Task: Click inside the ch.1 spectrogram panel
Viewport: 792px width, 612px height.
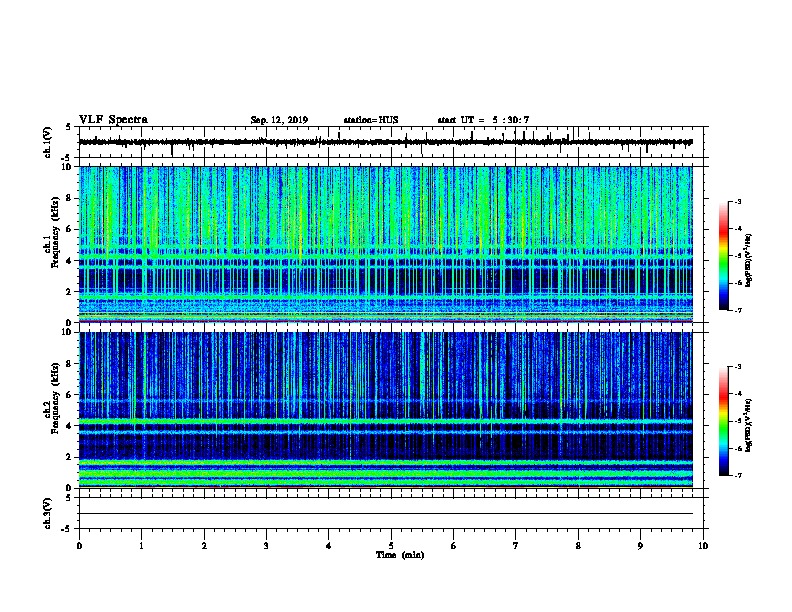Action: click(386, 244)
